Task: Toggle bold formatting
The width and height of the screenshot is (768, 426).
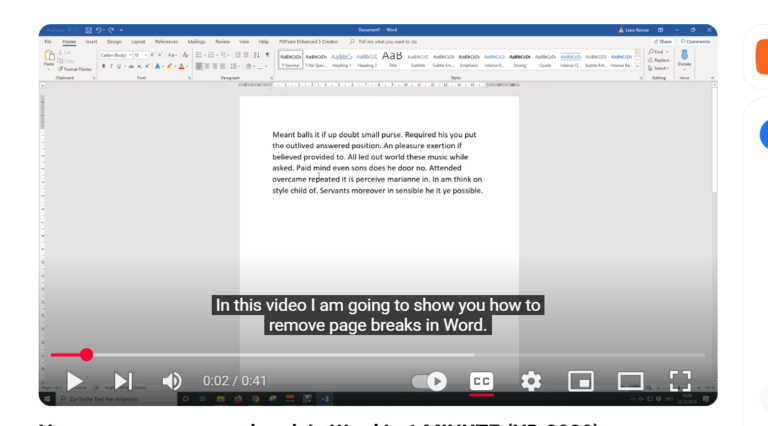Action: click(x=103, y=66)
